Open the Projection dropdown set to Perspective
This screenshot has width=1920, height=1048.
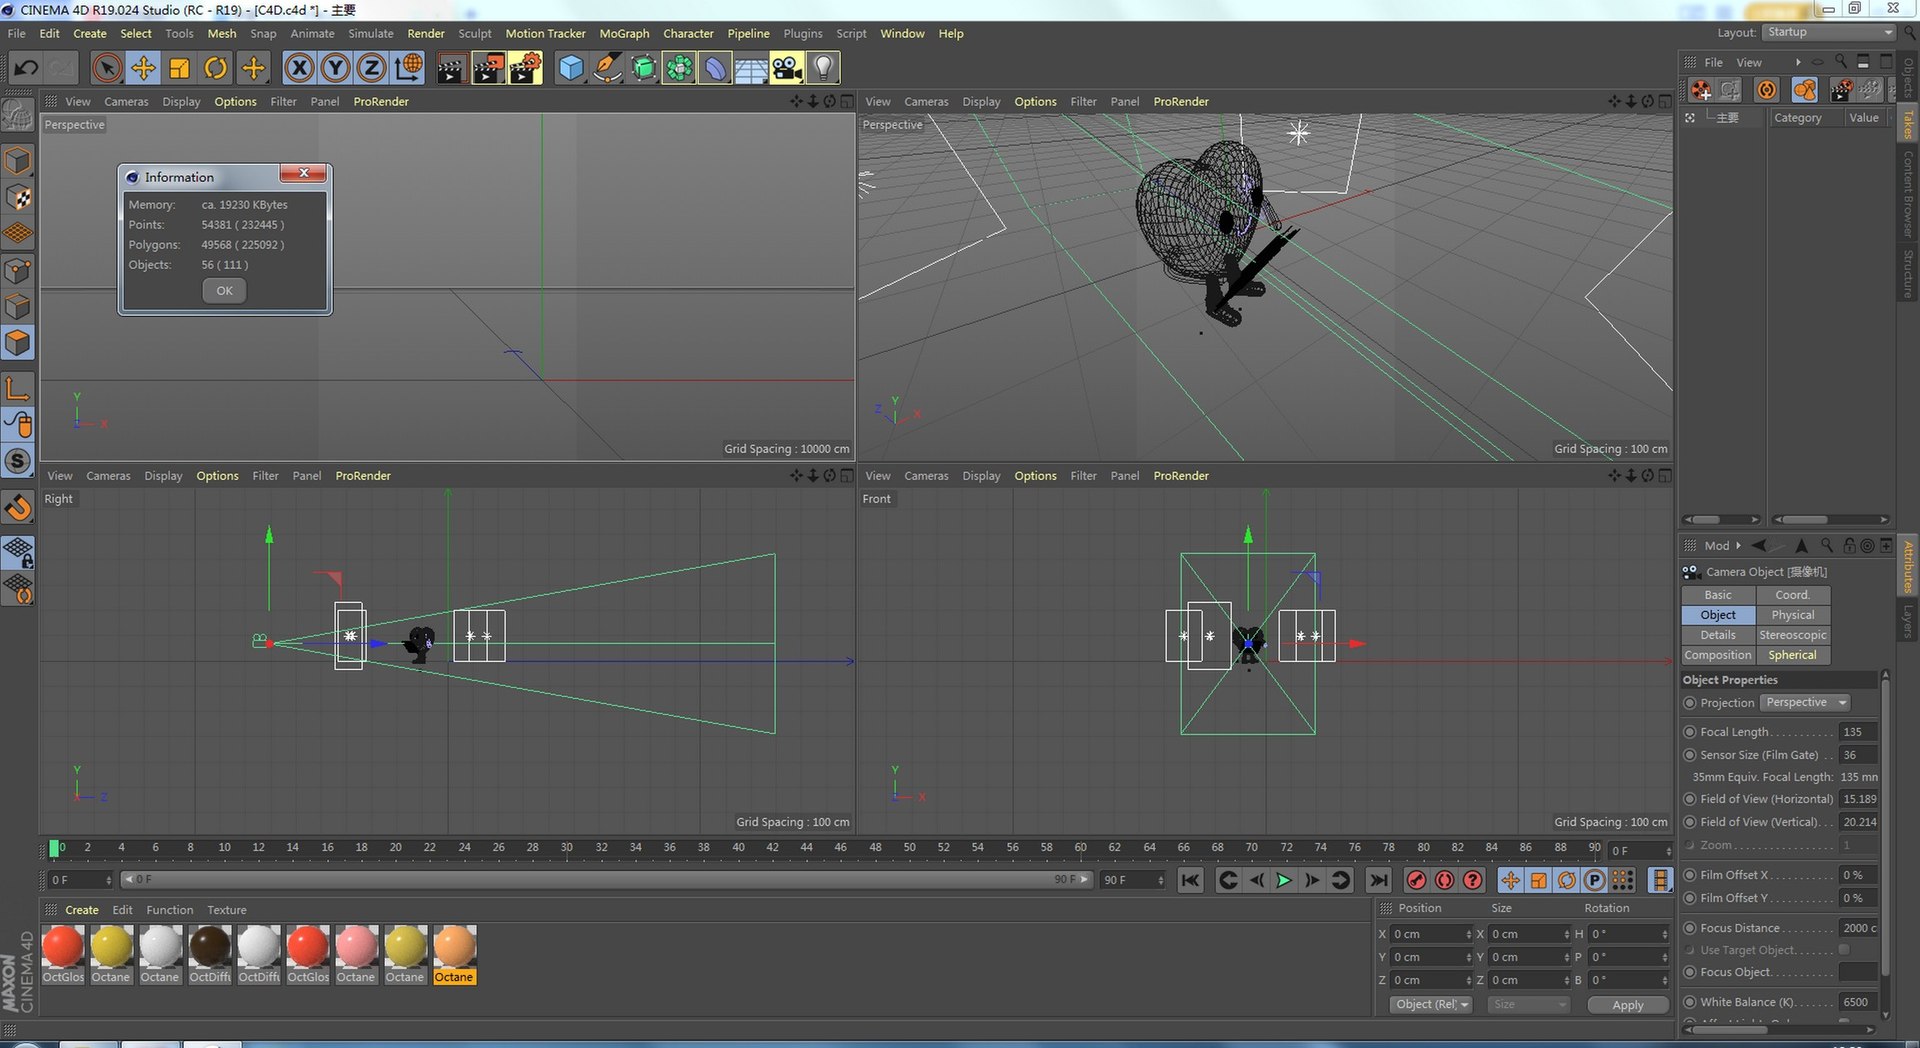point(1804,703)
